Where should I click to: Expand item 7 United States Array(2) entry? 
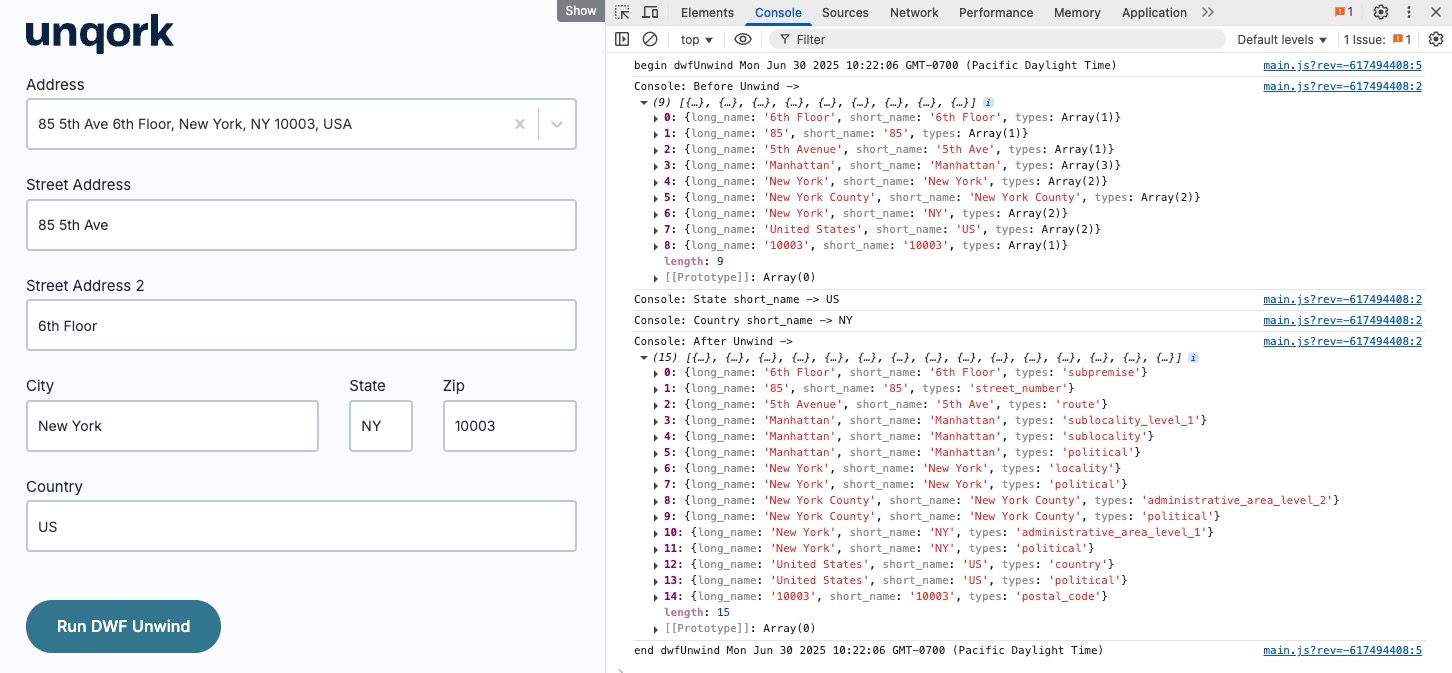[656, 229]
